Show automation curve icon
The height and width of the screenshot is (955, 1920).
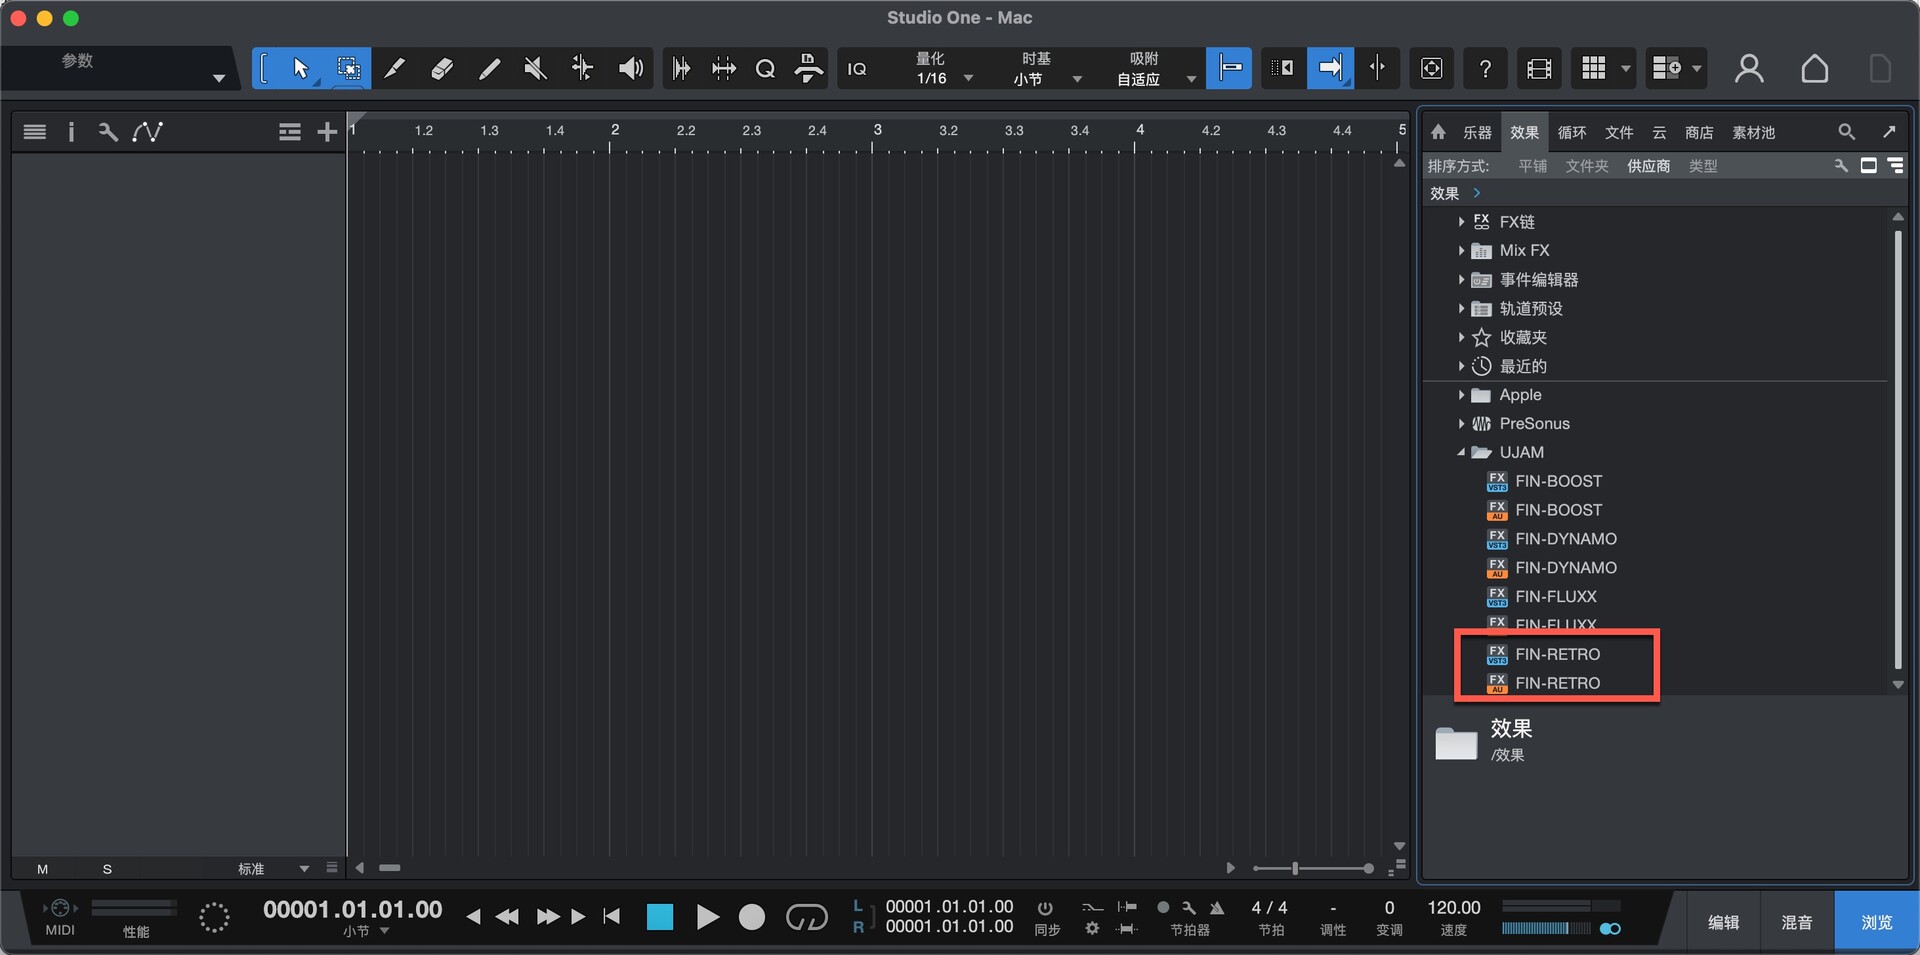click(147, 132)
